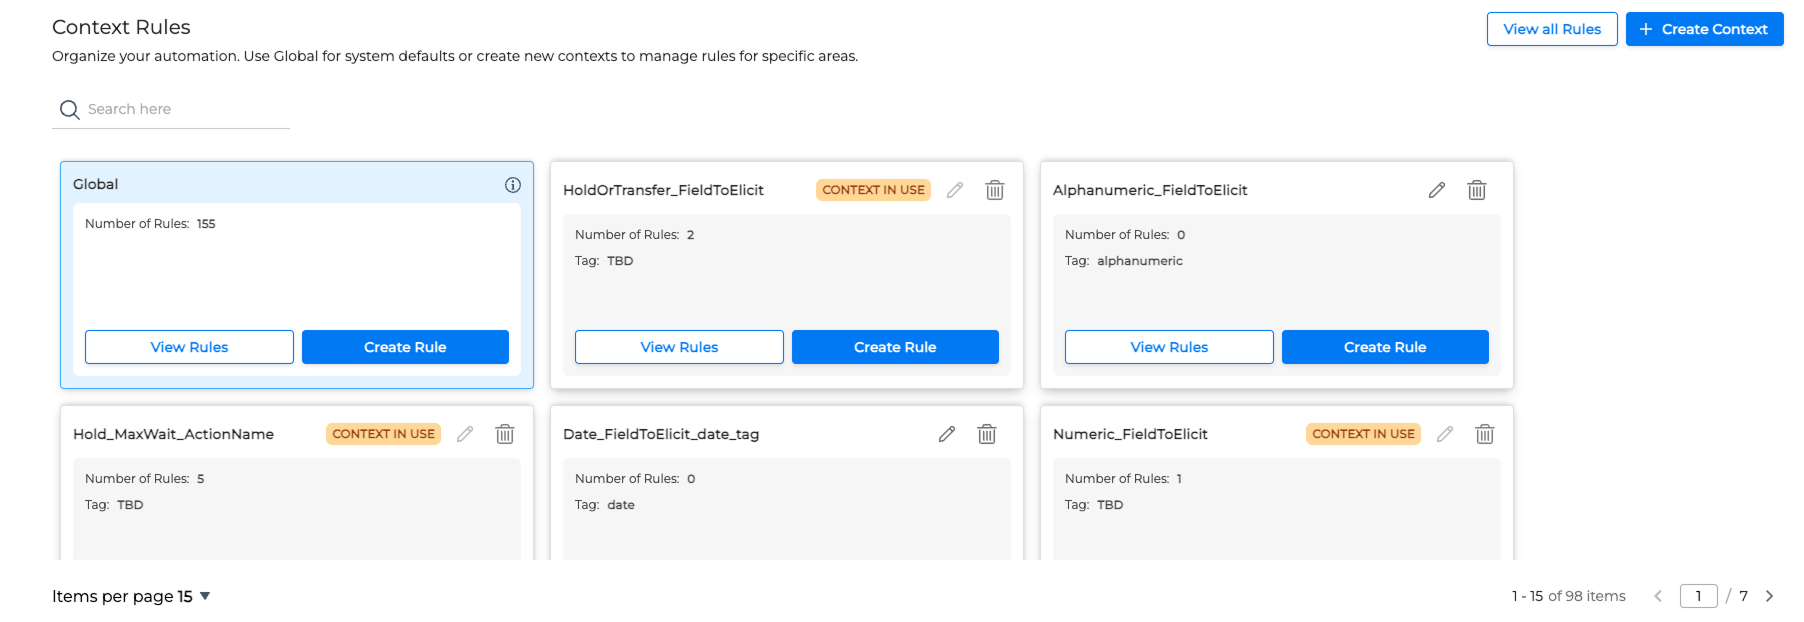Edit the Alphanumeric_FieldToElicit context
The width and height of the screenshot is (1804, 622).
[x=1437, y=190]
